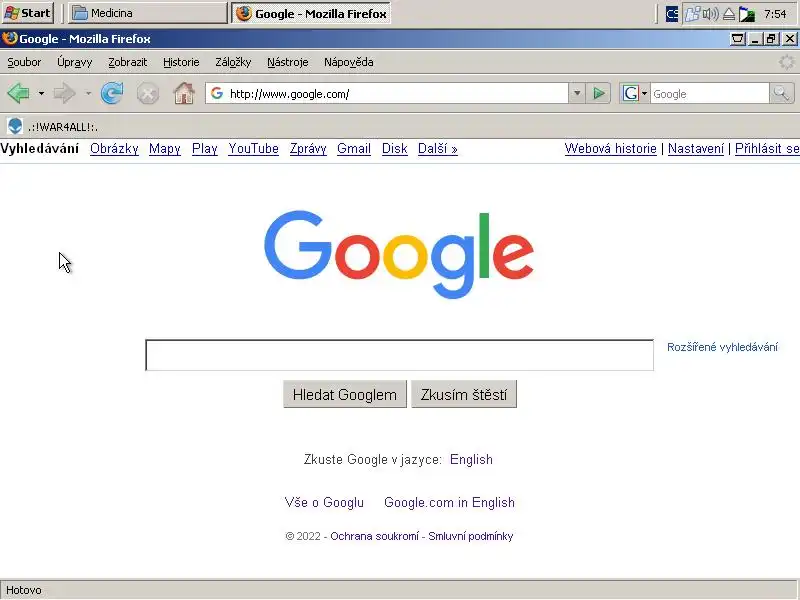Go back with the green Back arrow
The width and height of the screenshot is (800, 600).
19,93
